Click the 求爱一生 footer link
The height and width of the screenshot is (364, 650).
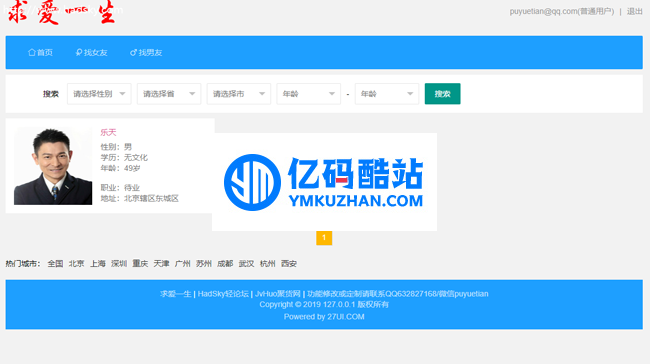point(176,294)
